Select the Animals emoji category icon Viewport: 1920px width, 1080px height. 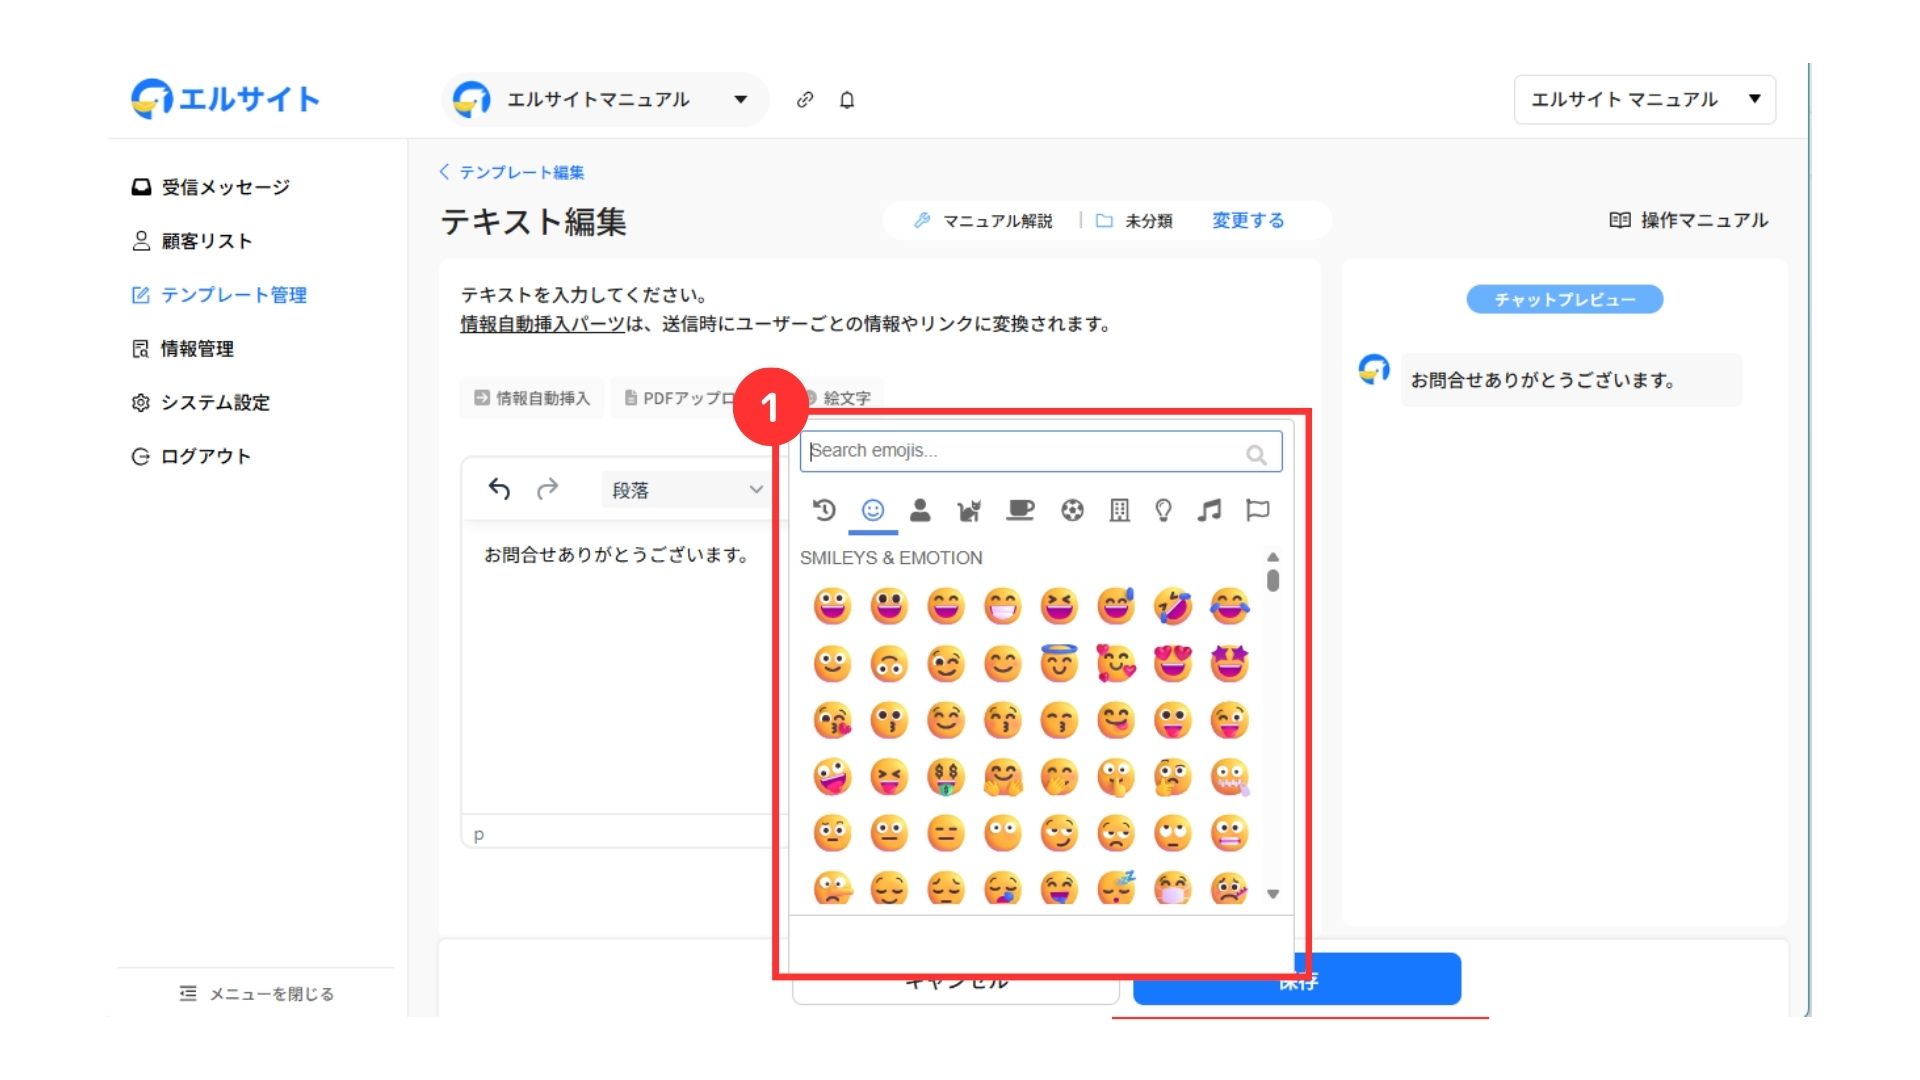(x=968, y=511)
